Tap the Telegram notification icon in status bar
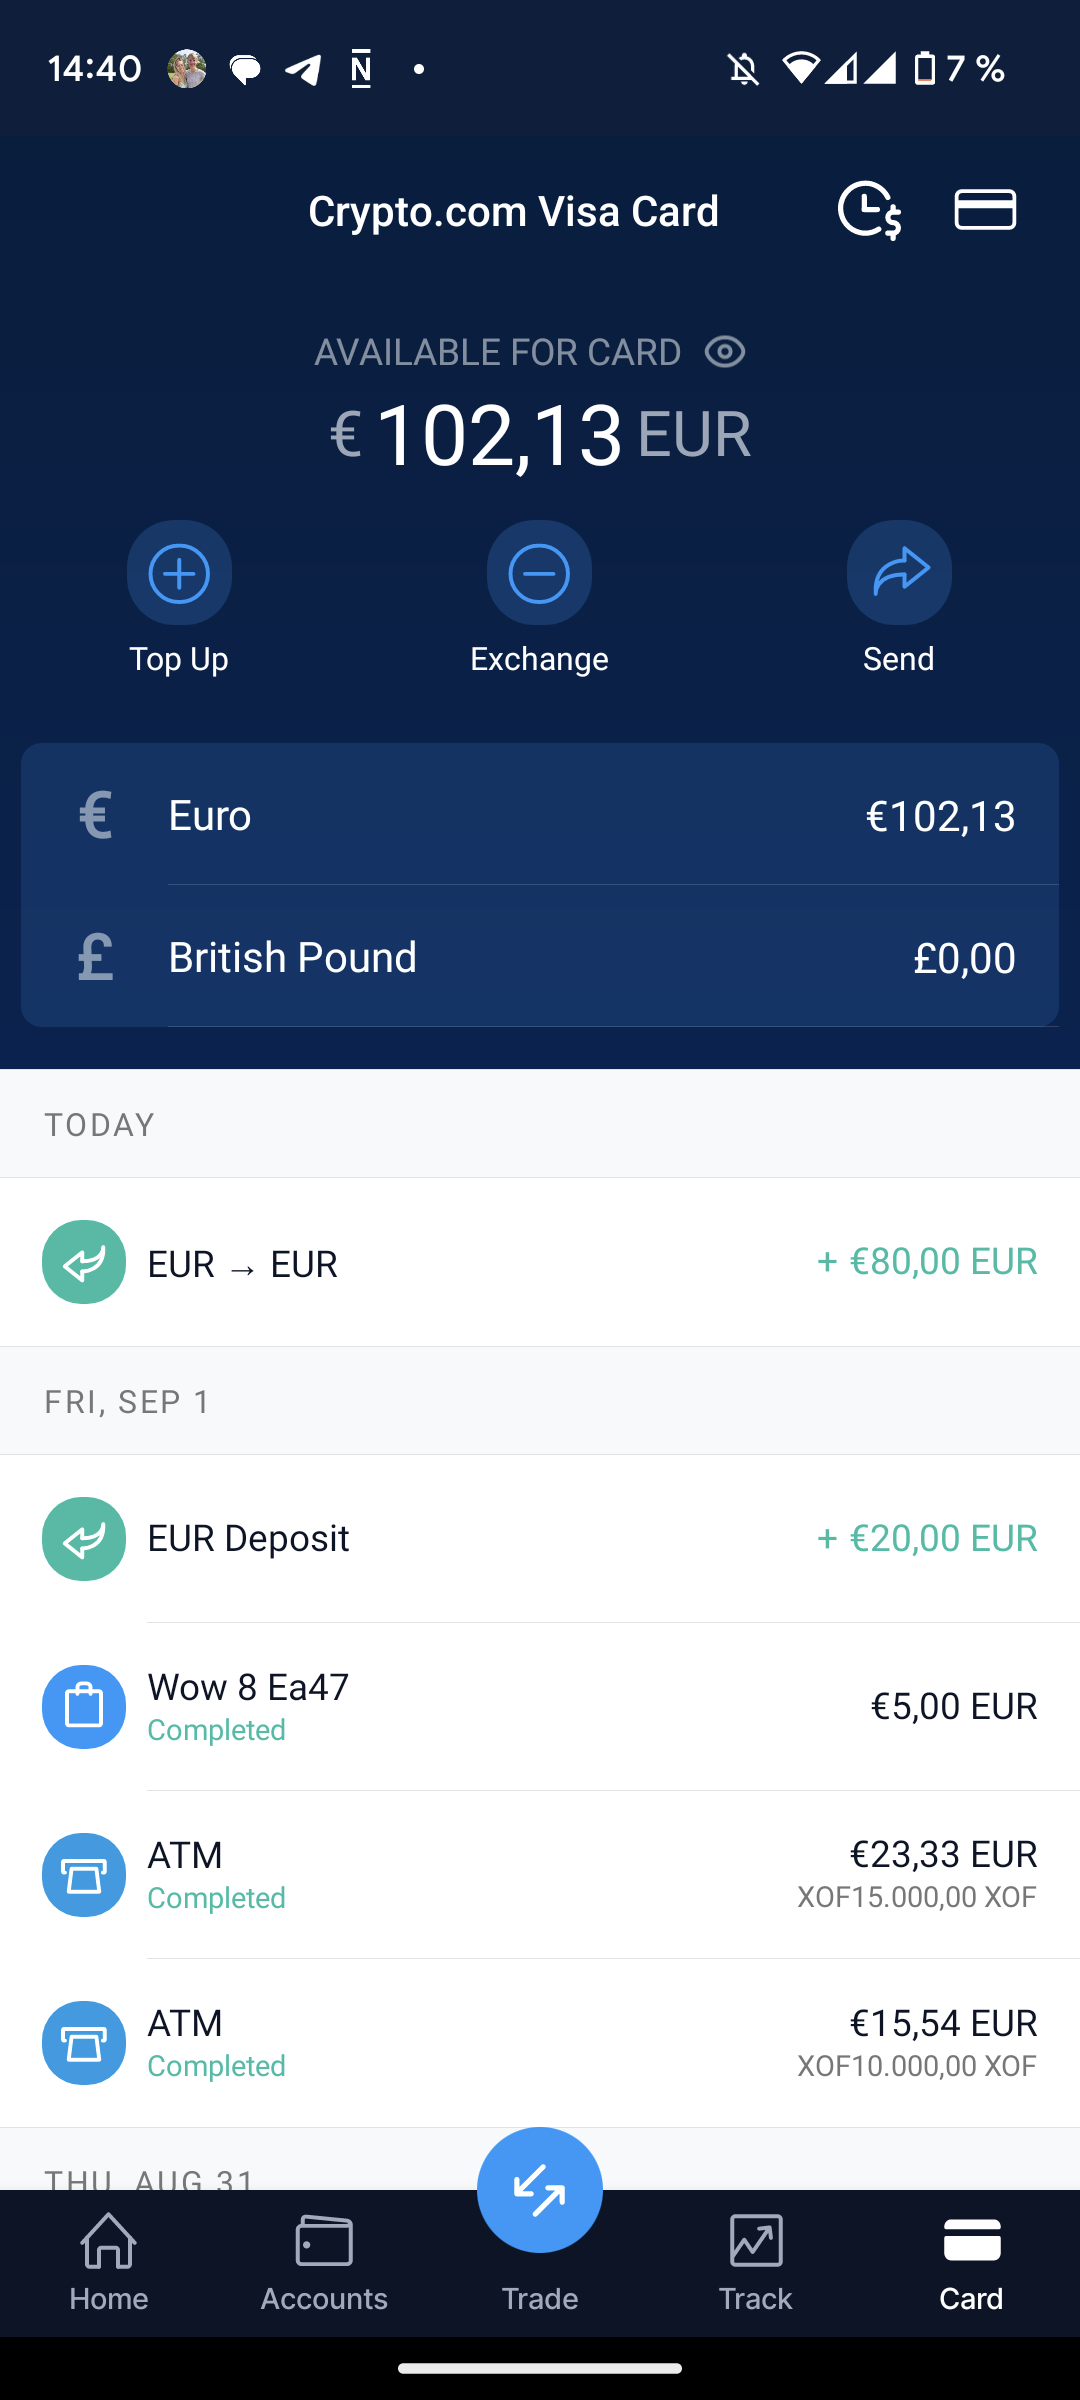The height and width of the screenshot is (2400, 1080). click(x=303, y=69)
